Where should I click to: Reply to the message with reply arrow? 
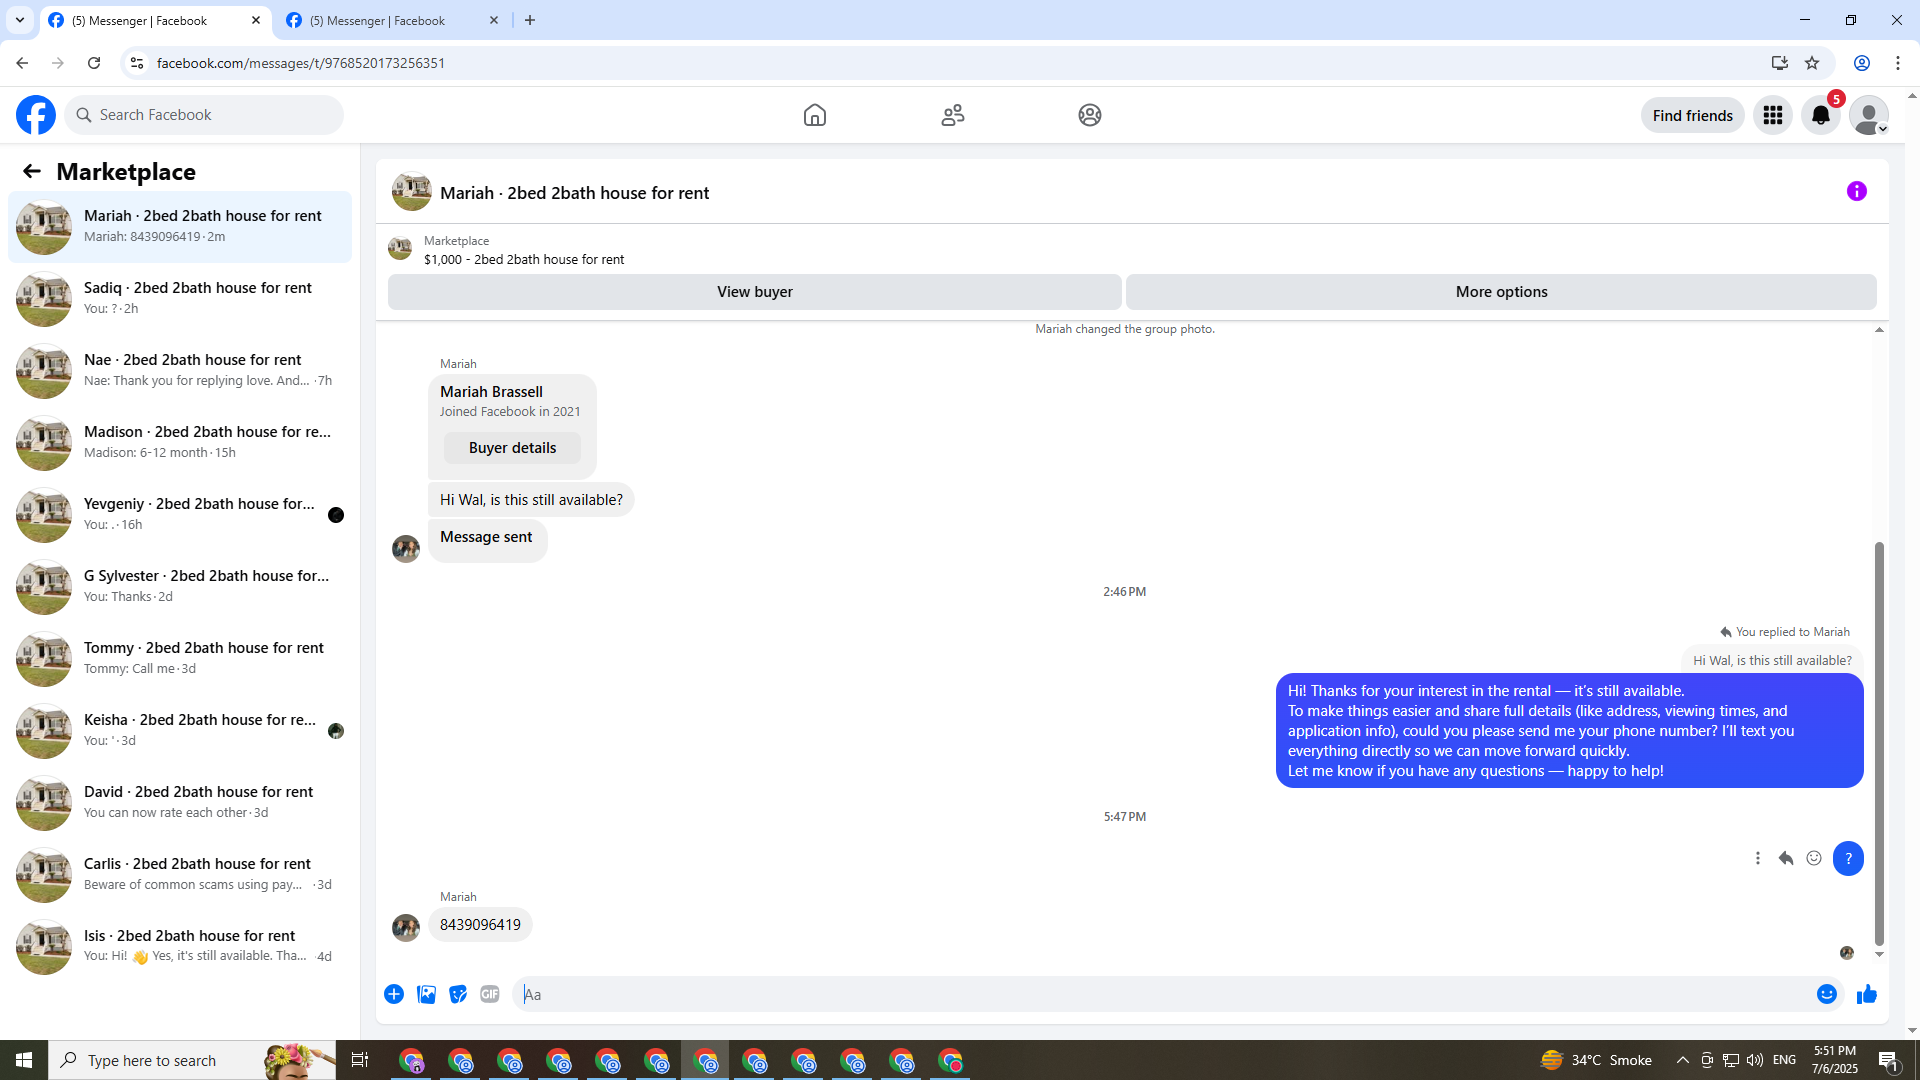[x=1786, y=858]
